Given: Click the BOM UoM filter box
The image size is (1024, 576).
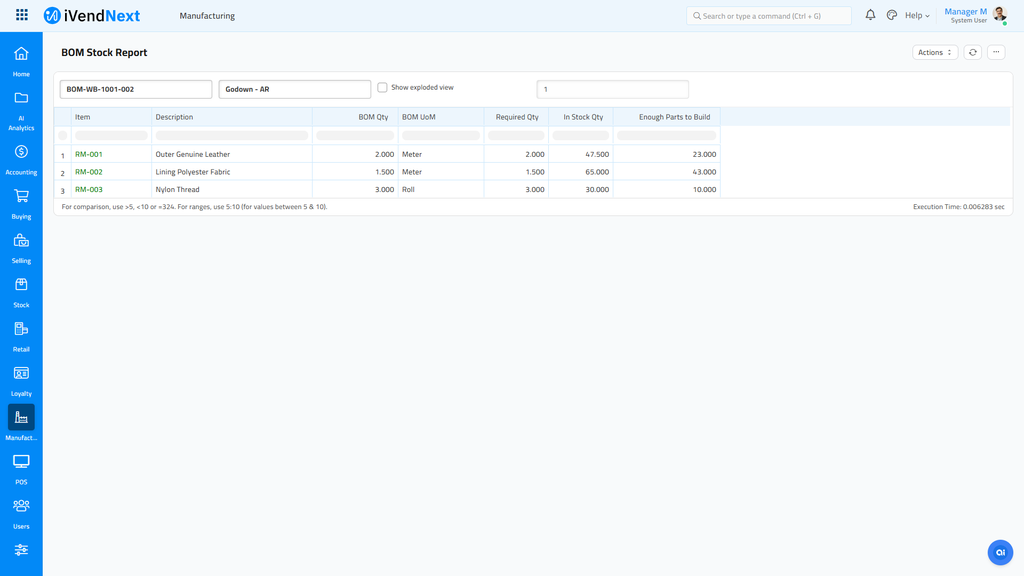Looking at the screenshot, I should [441, 136].
